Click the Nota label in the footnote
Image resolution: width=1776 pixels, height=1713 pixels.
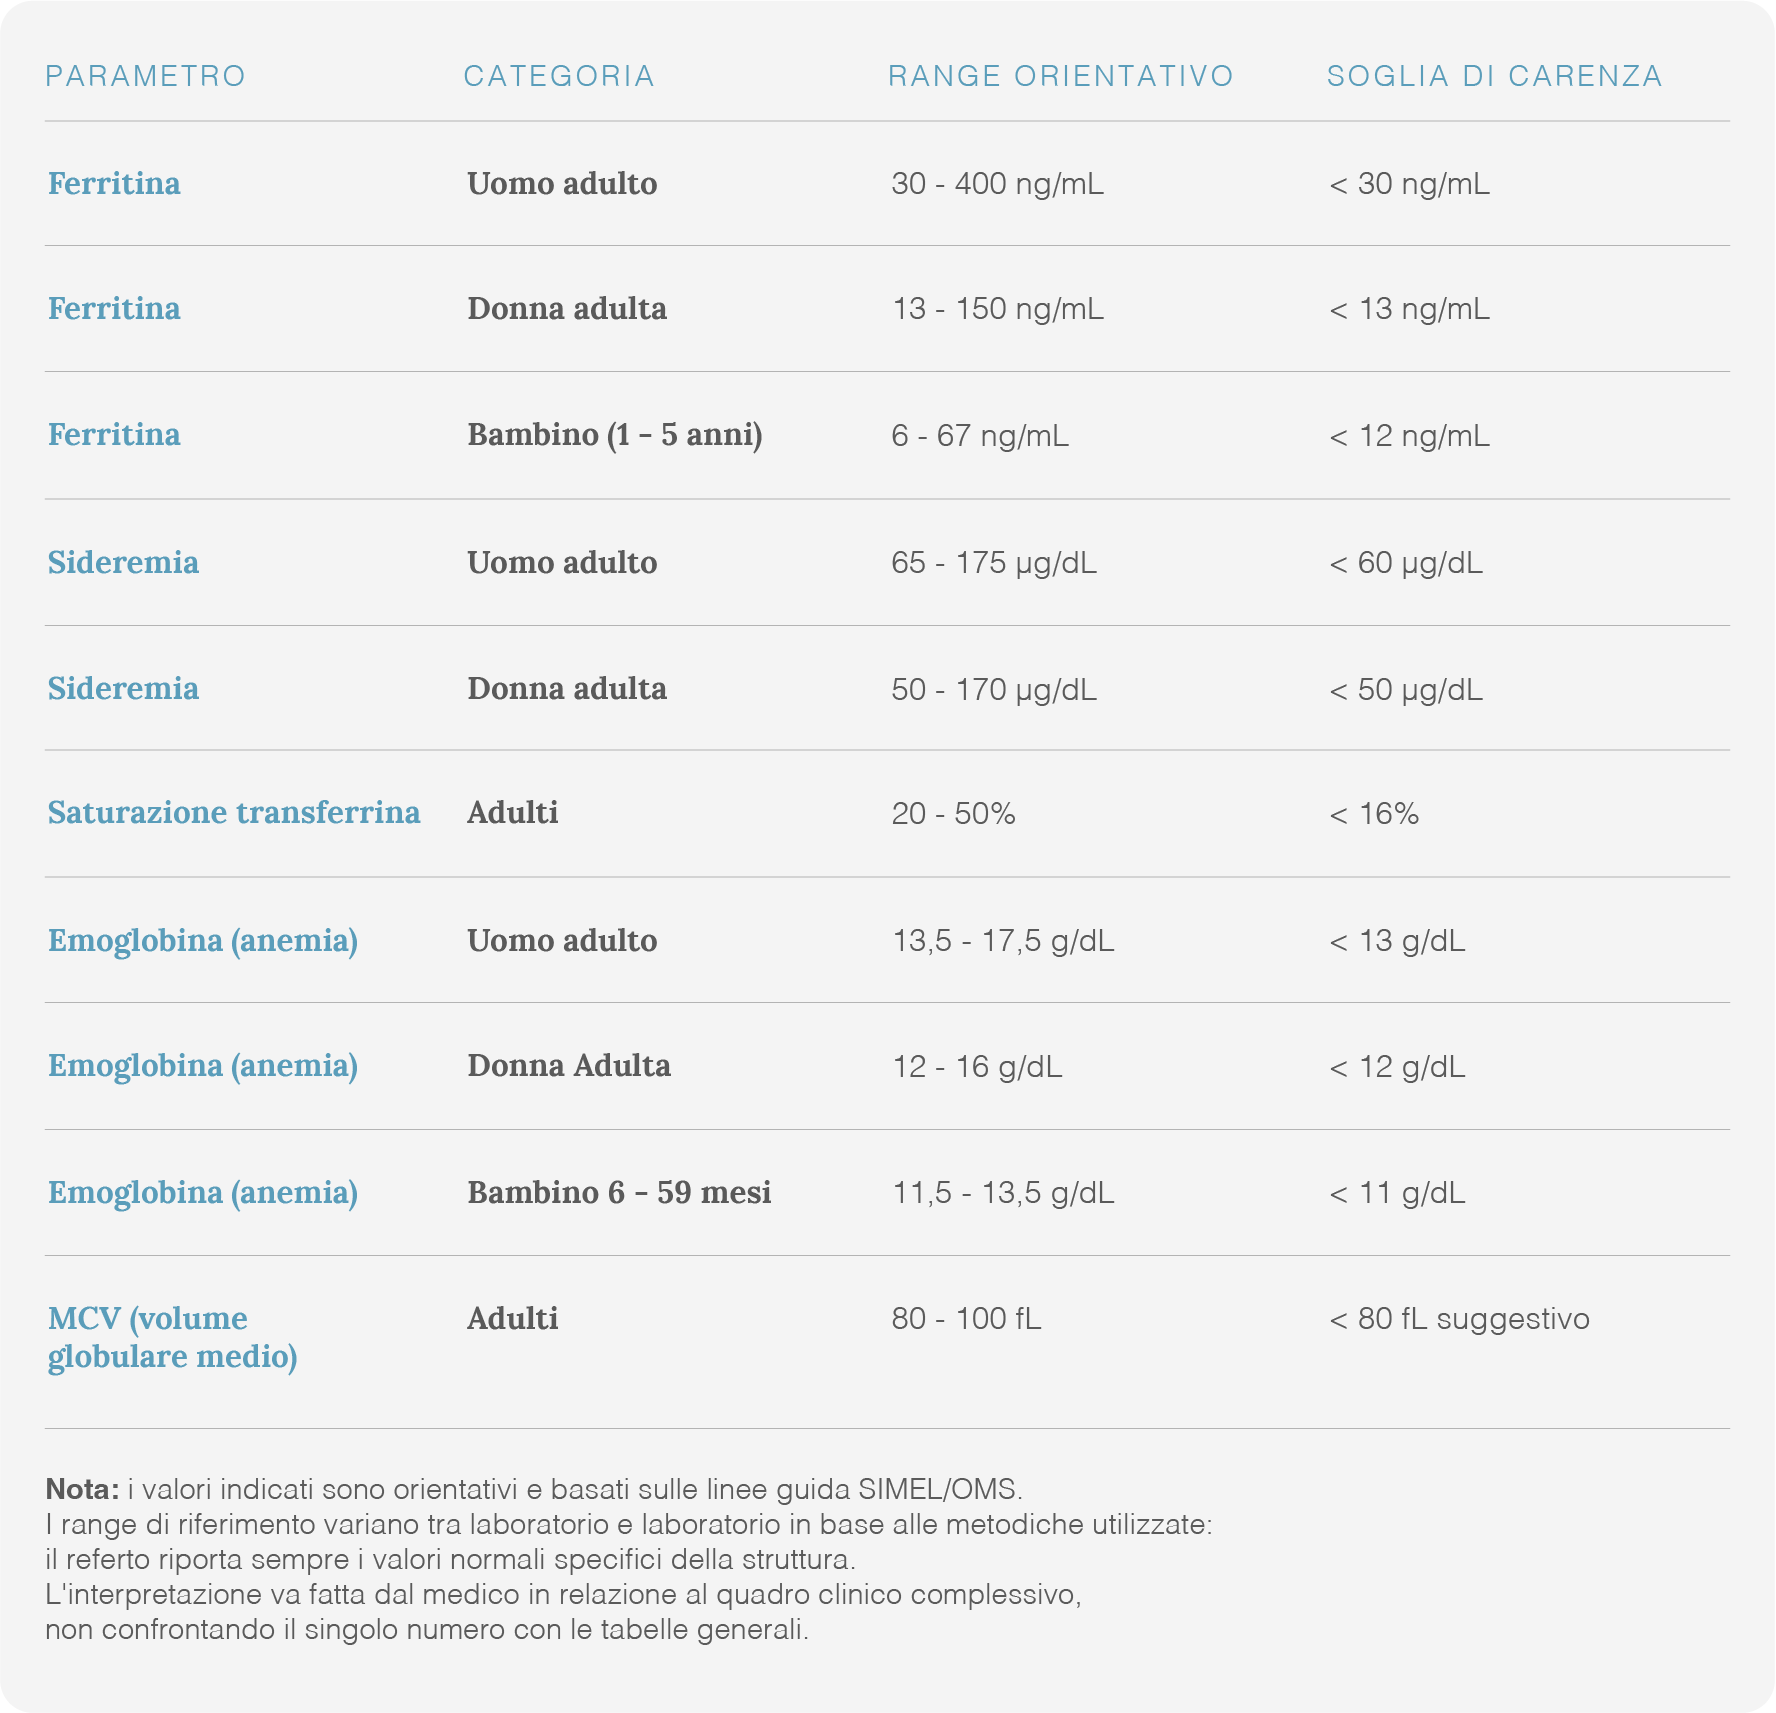coord(83,1489)
